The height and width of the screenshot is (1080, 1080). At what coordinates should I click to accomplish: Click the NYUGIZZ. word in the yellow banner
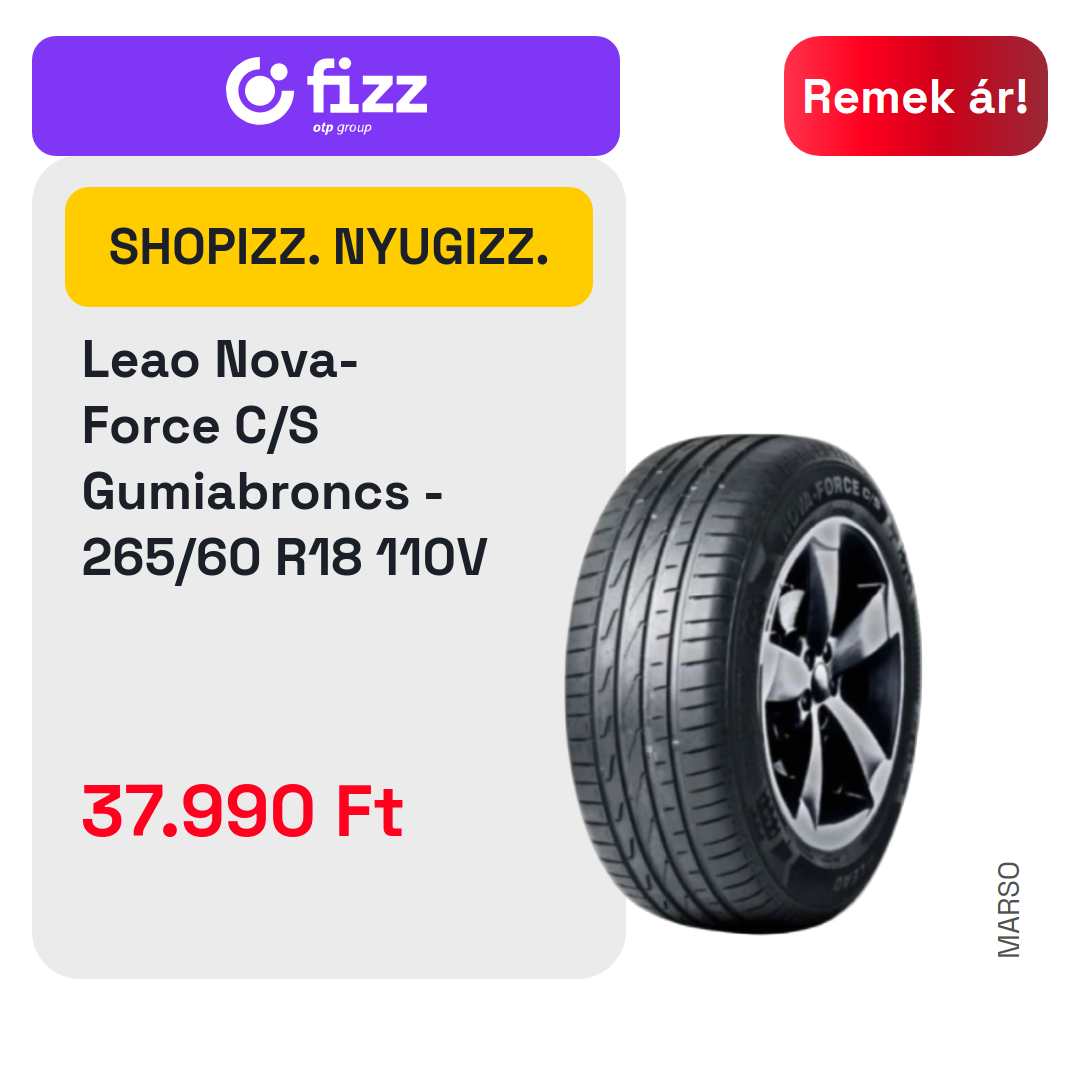click(442, 247)
